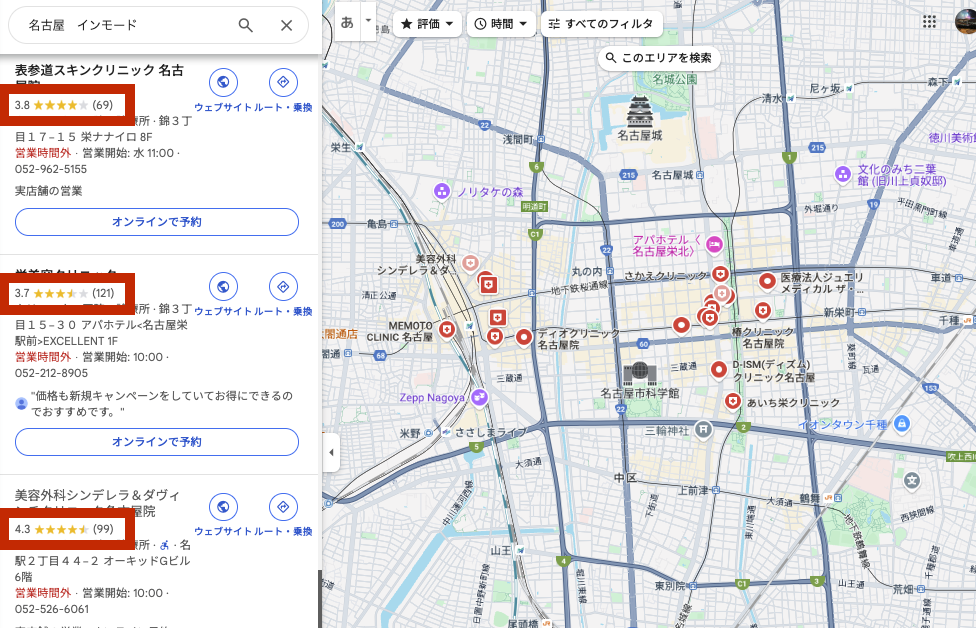Click the 丸の内 station label on the map
976x628 pixels.
coord(587,271)
